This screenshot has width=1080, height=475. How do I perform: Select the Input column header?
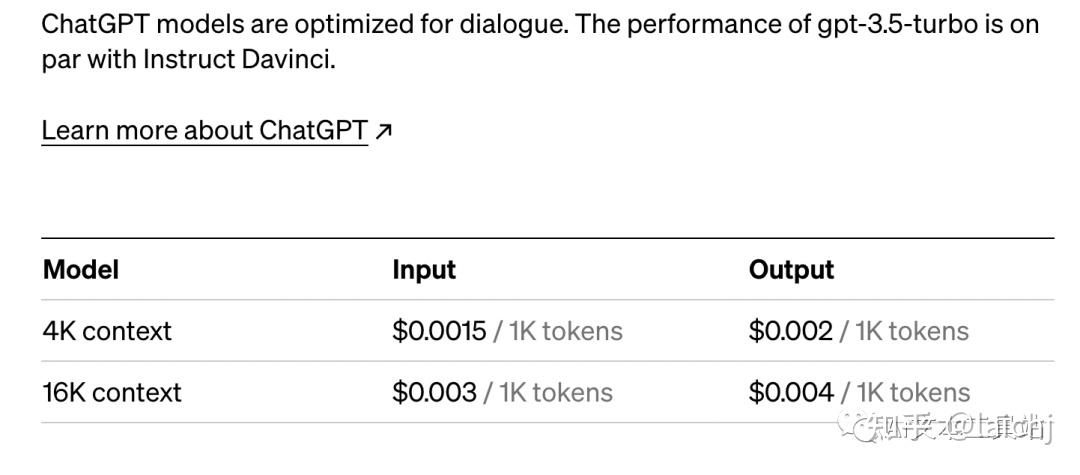(x=424, y=270)
